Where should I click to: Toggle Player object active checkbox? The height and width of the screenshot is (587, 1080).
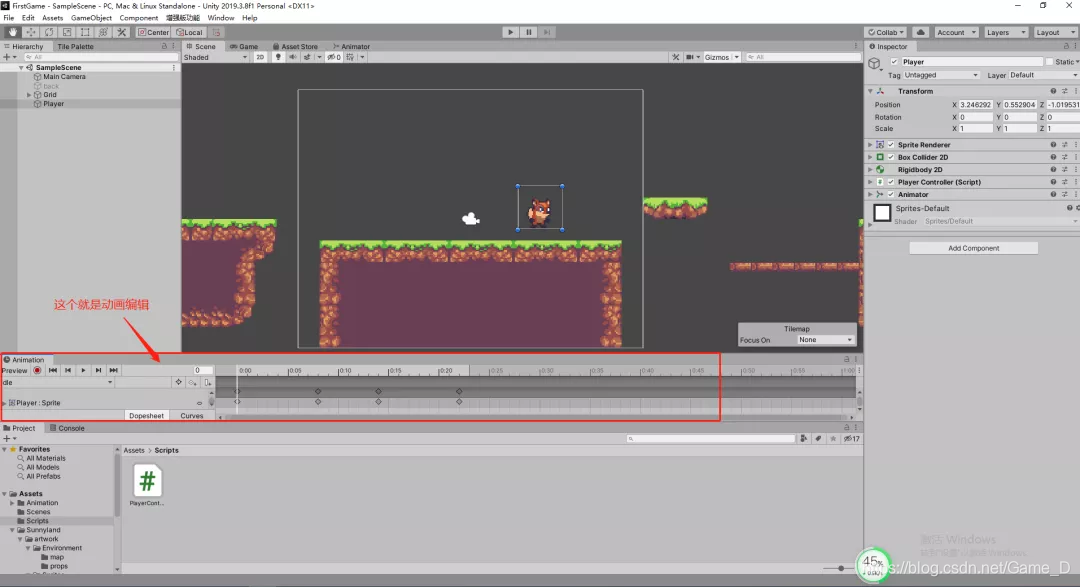point(894,62)
